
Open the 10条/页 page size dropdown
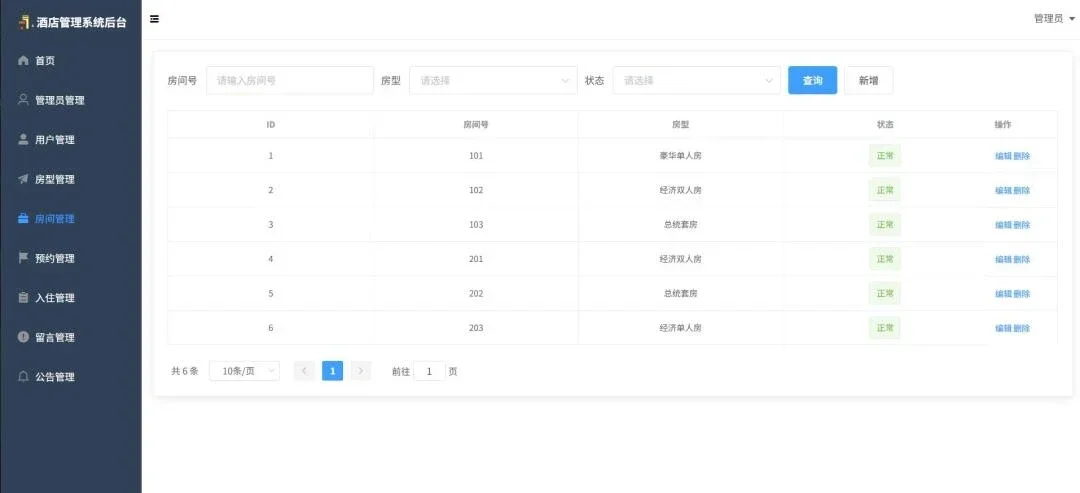[x=245, y=371]
